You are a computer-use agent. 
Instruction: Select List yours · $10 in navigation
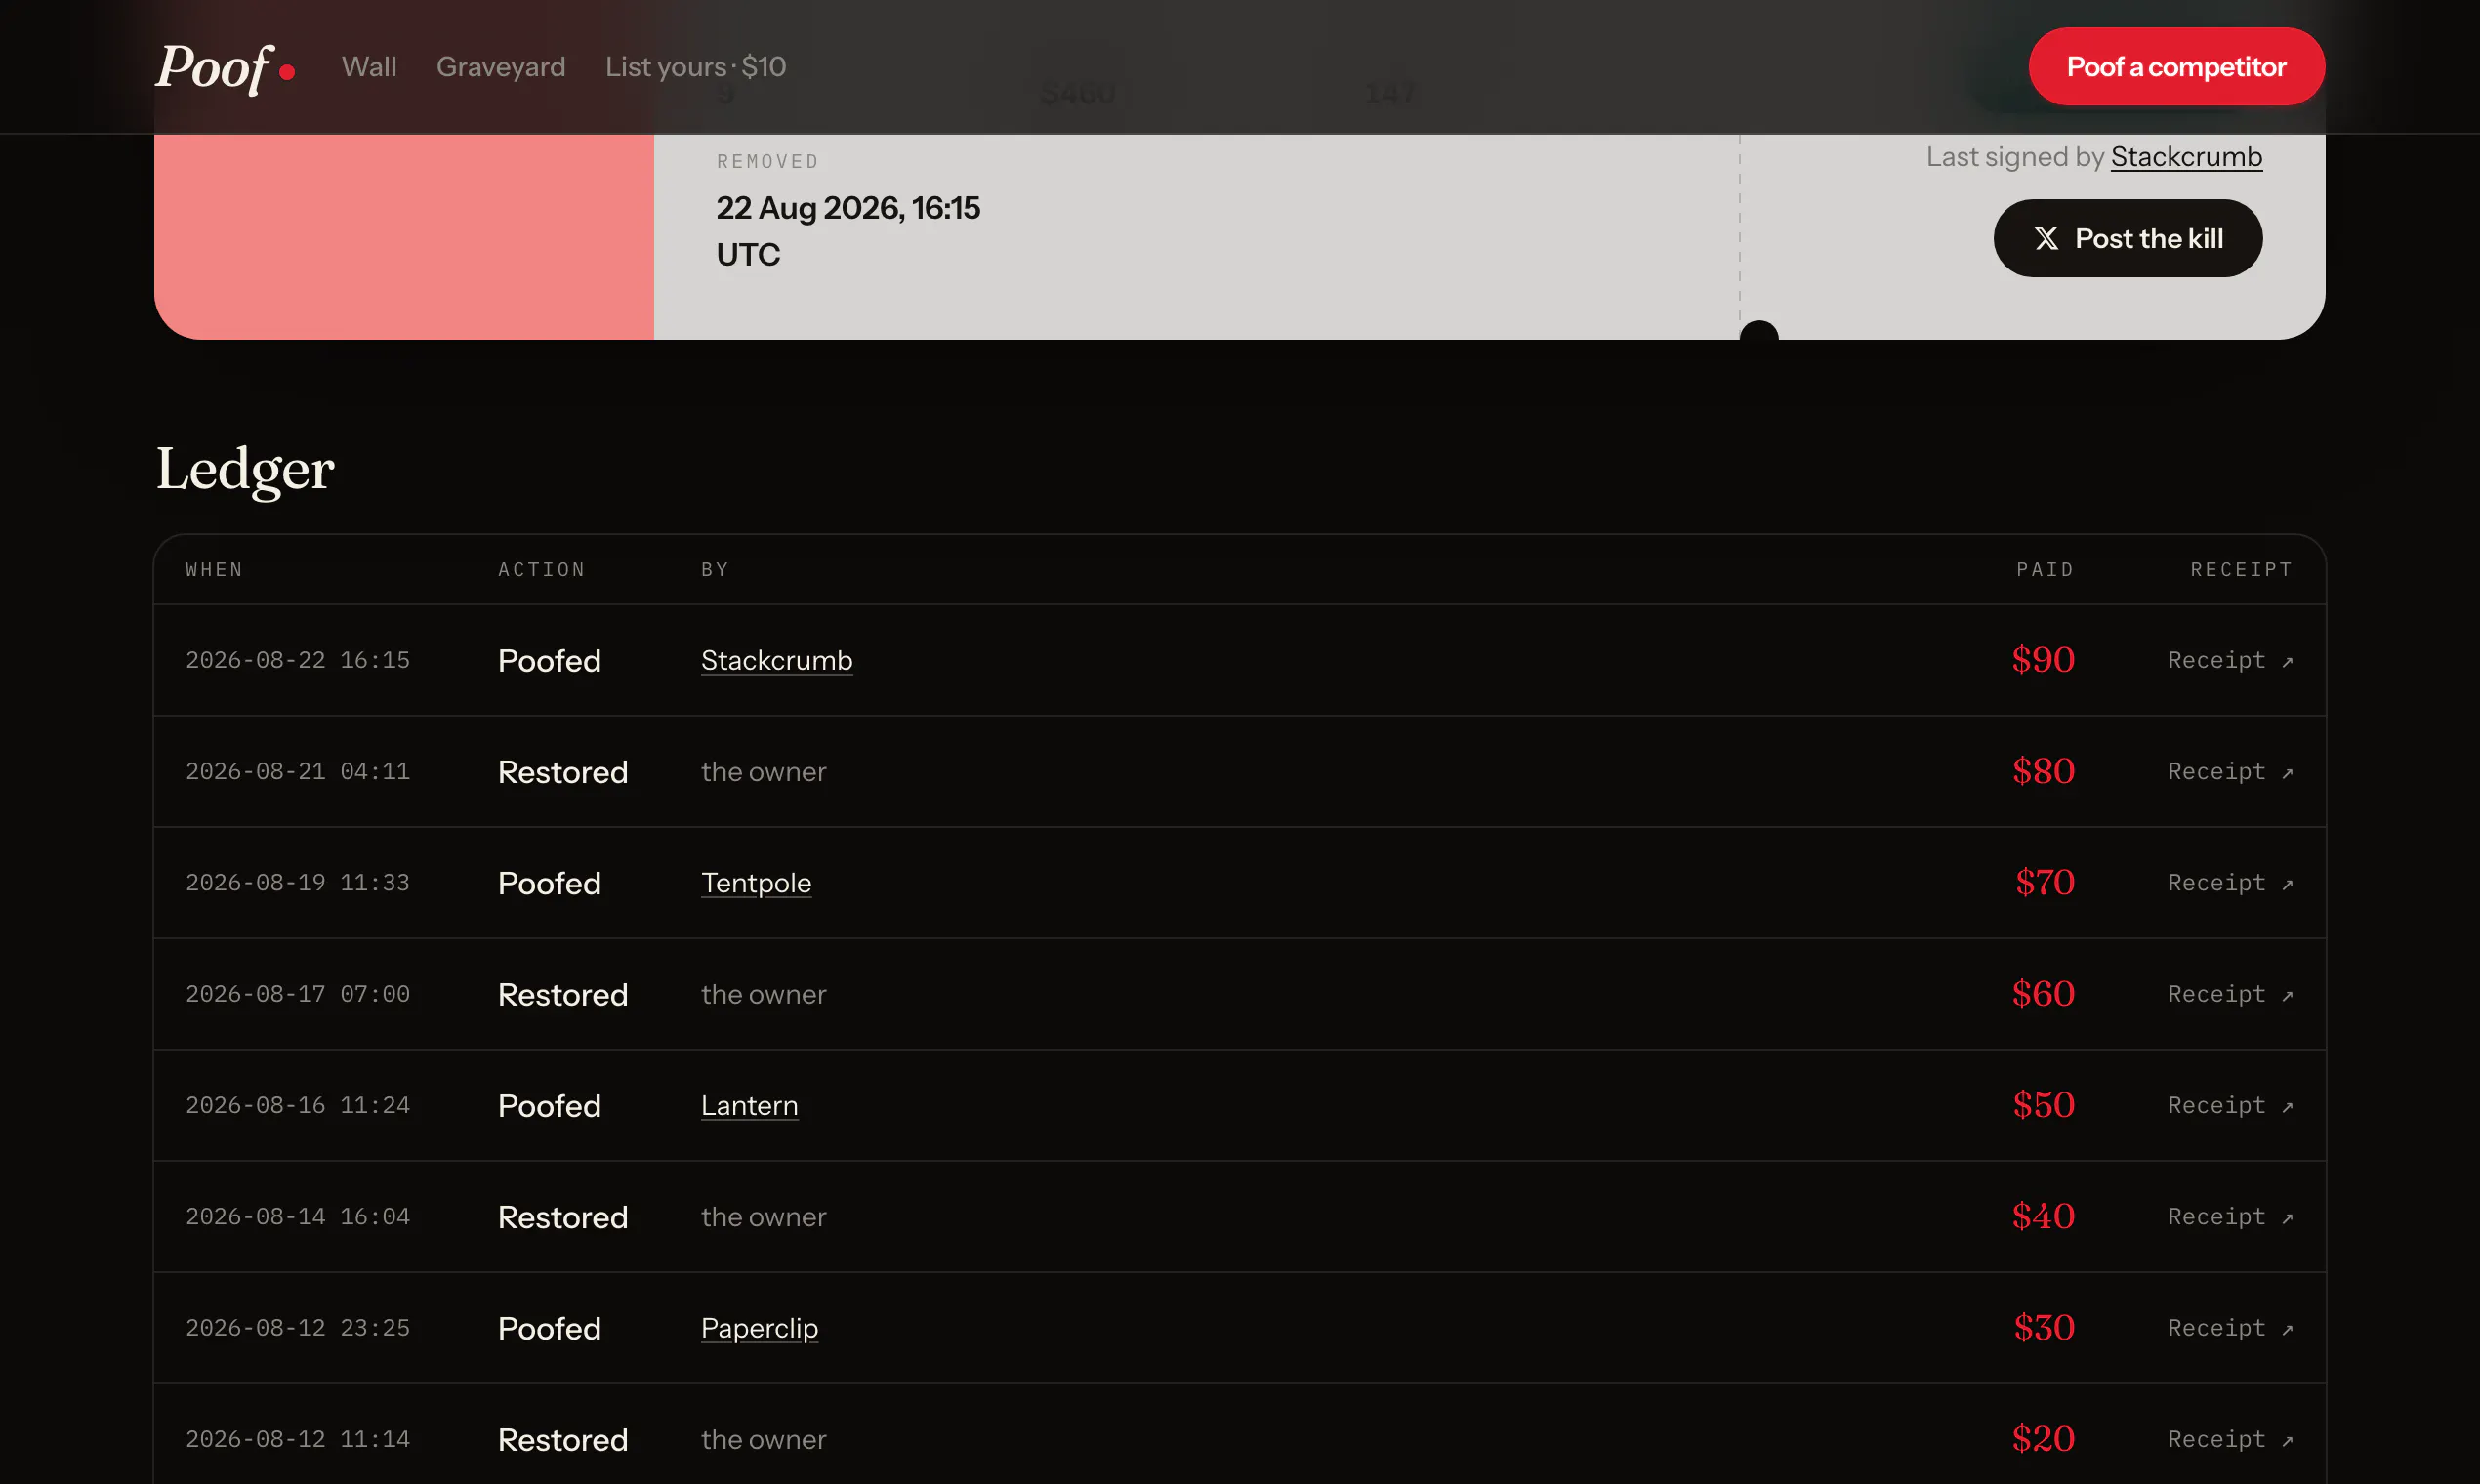click(x=696, y=67)
